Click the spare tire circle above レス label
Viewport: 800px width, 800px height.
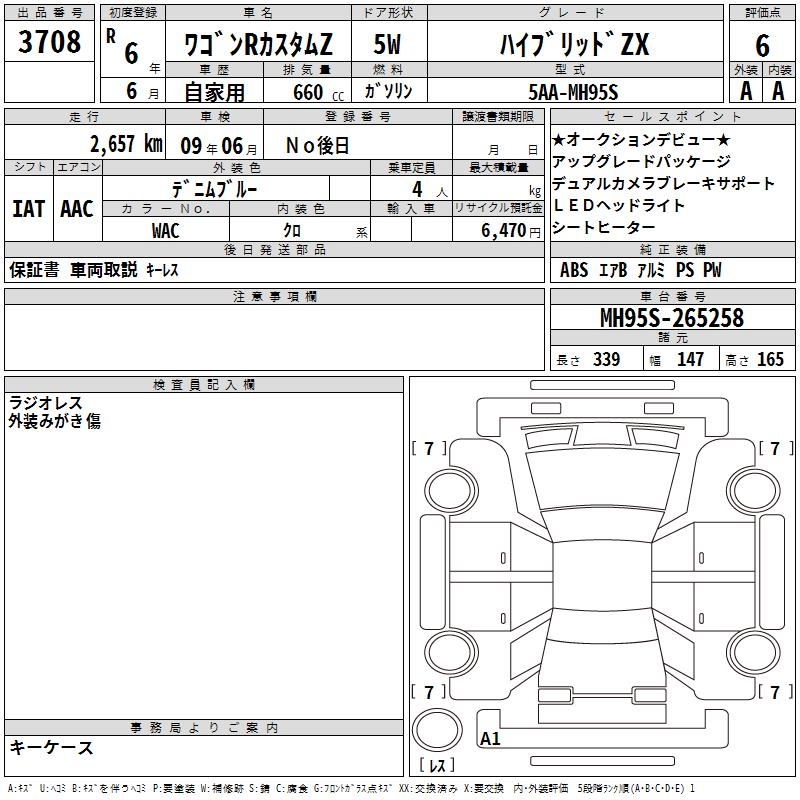[437, 731]
